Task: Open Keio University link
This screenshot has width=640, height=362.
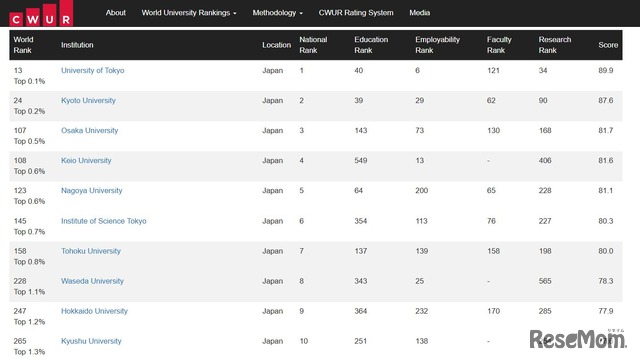Action: click(x=86, y=160)
